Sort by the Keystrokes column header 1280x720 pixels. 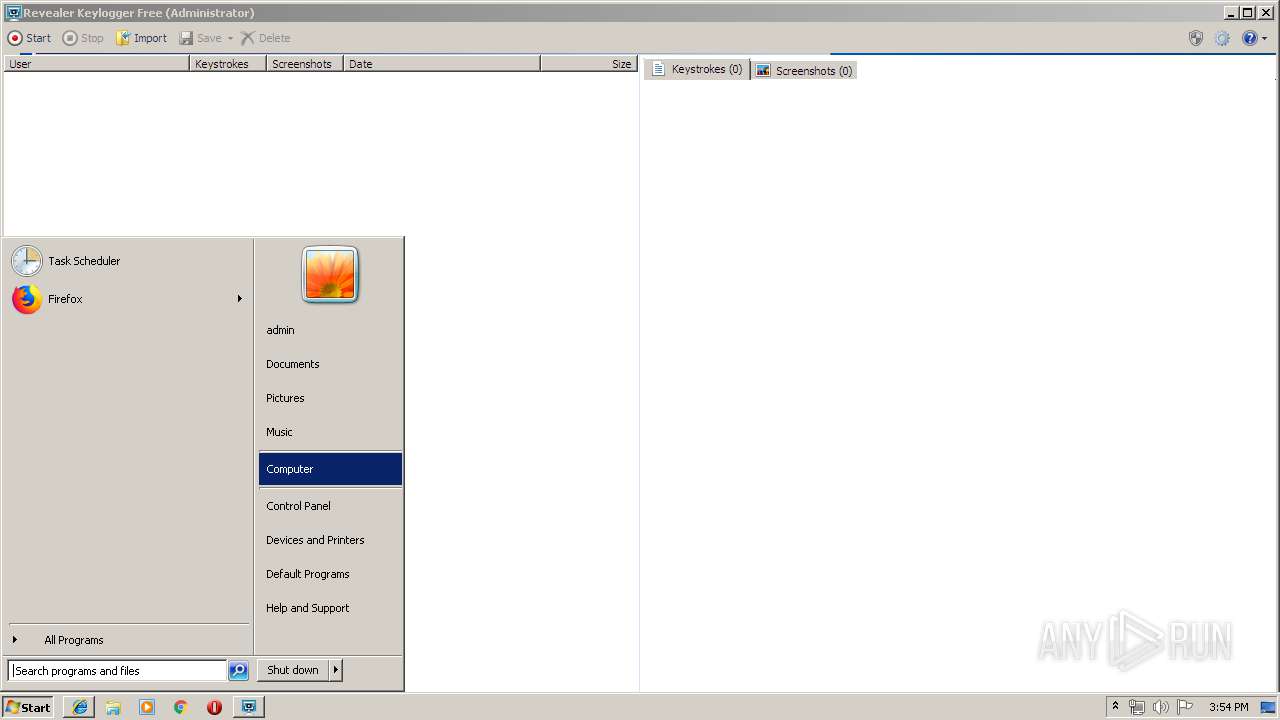[229, 64]
